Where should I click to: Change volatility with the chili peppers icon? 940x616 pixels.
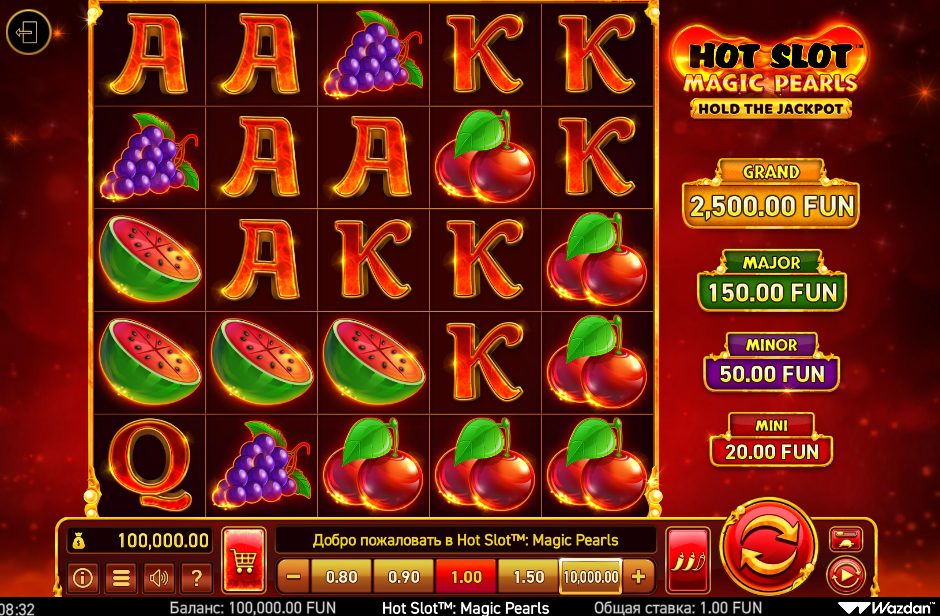point(688,560)
